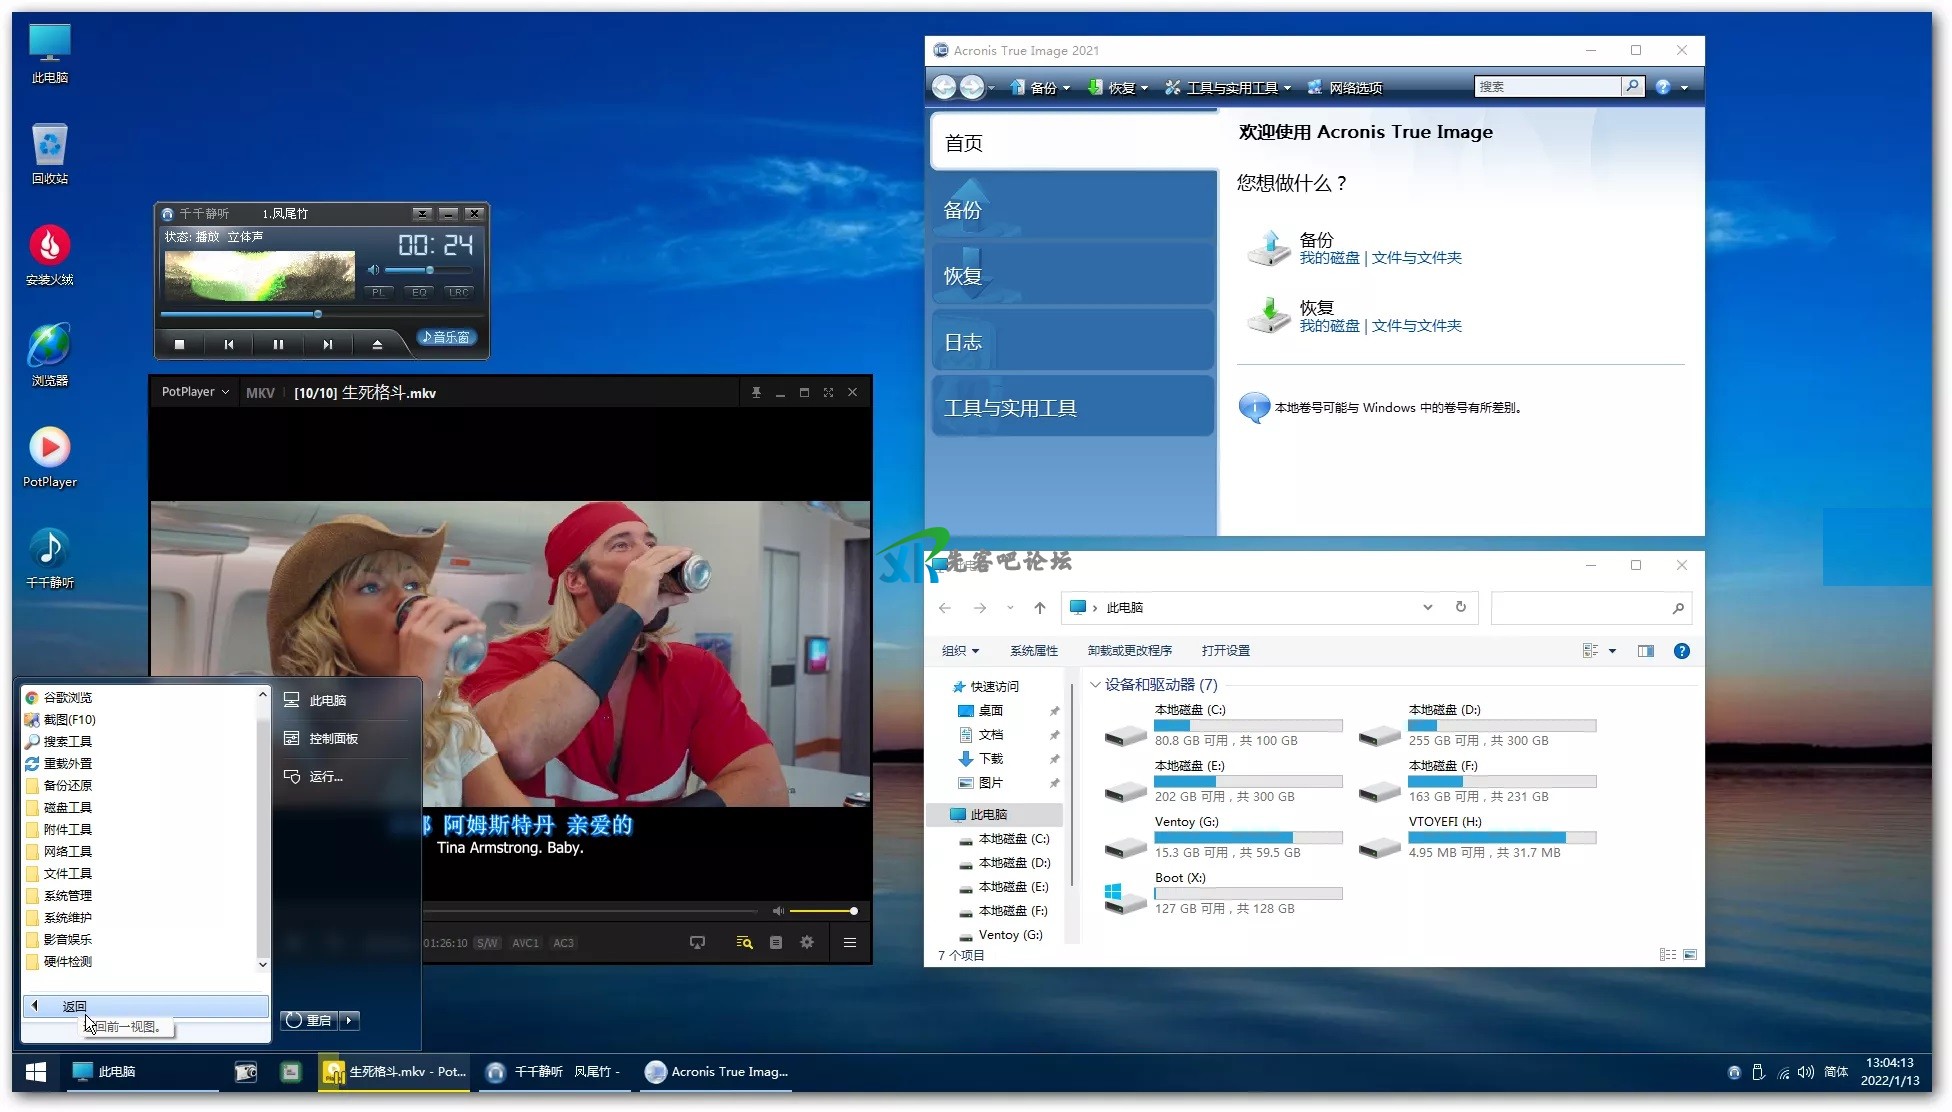Adjust the PotPlayer yellow volume slider
Viewport: 1952px width, 1112px height.
822,911
